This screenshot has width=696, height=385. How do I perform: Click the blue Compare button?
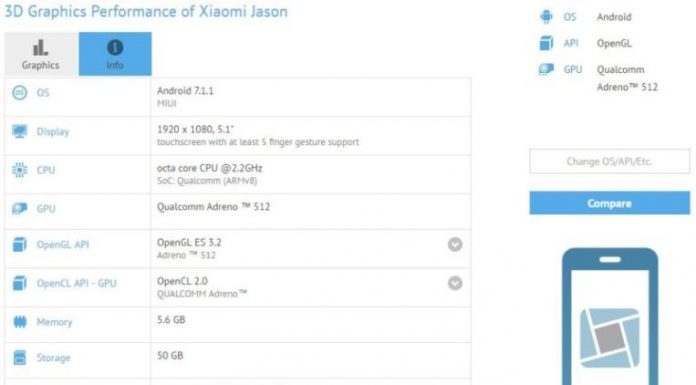(609, 203)
